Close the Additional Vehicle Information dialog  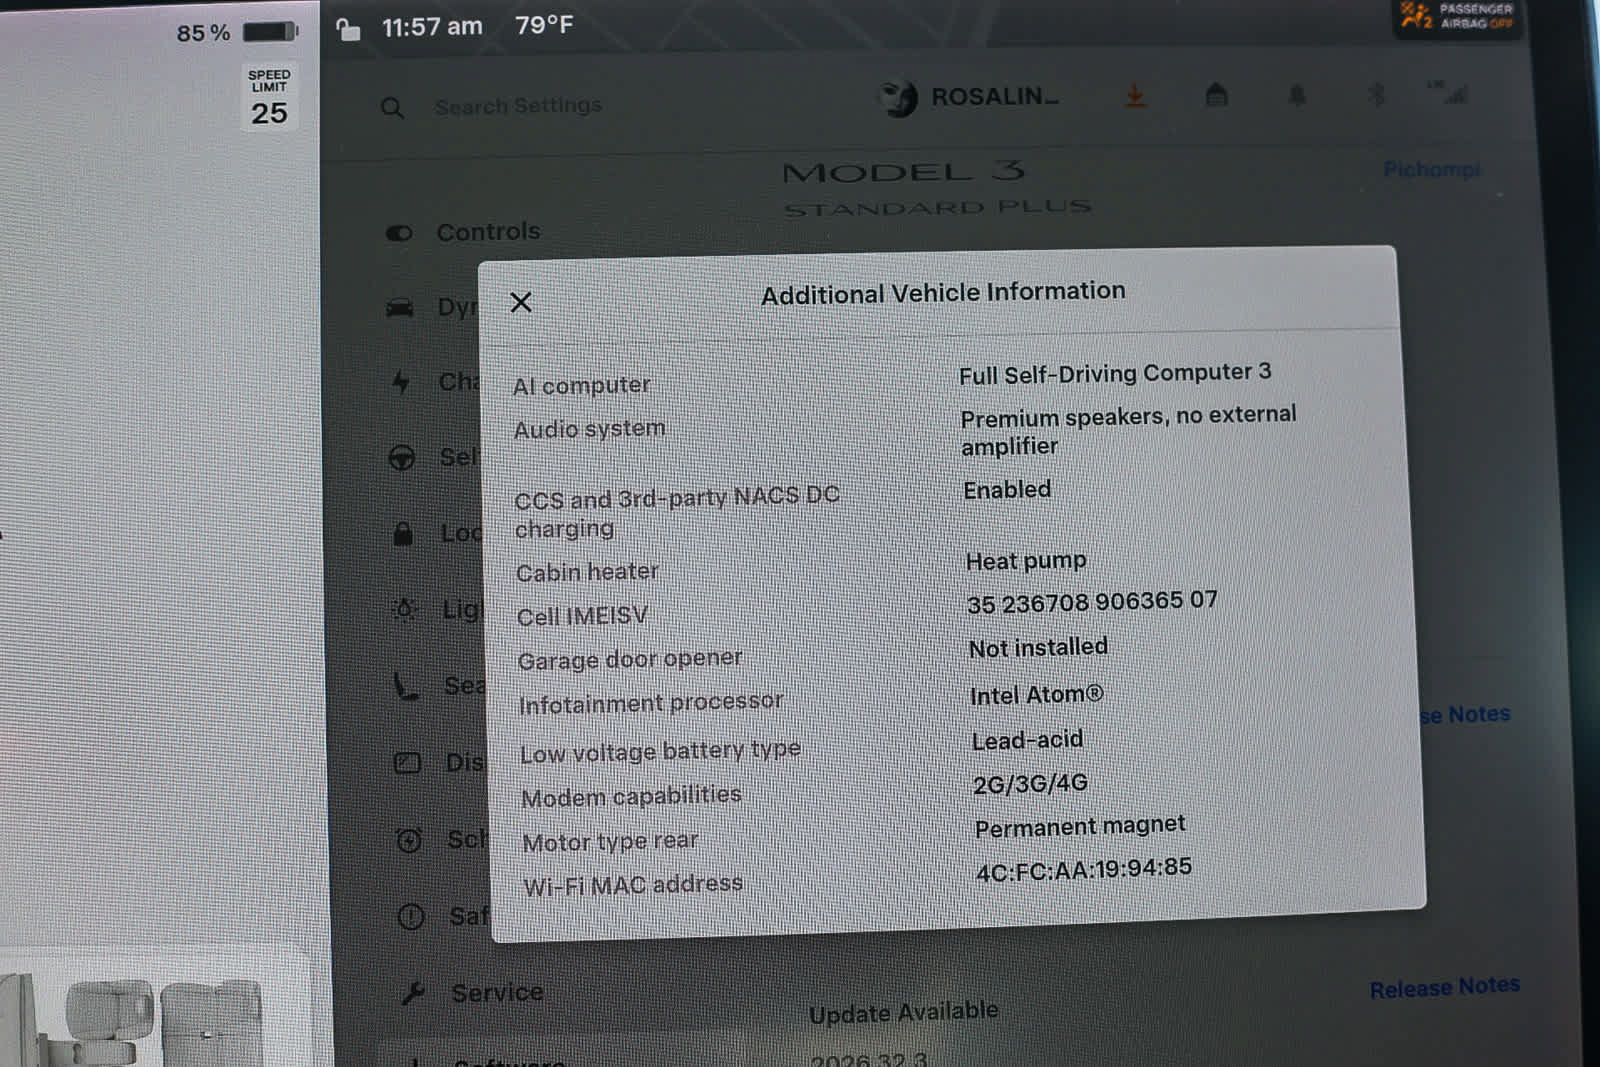pyautogui.click(x=521, y=302)
